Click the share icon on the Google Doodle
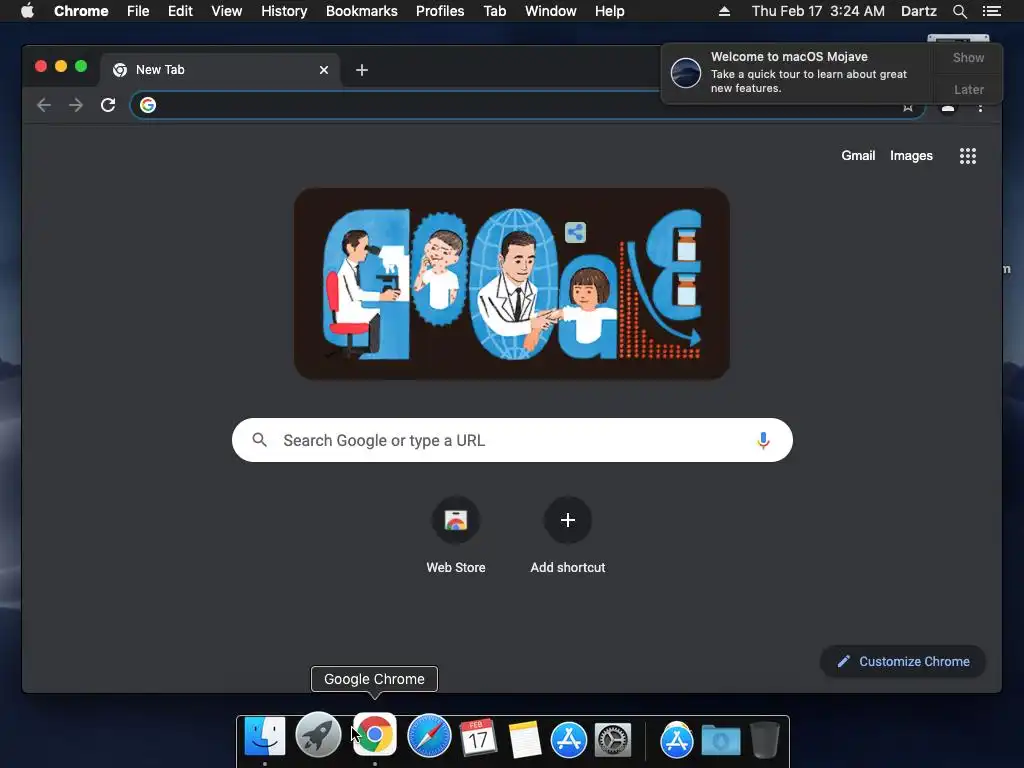 pos(575,232)
